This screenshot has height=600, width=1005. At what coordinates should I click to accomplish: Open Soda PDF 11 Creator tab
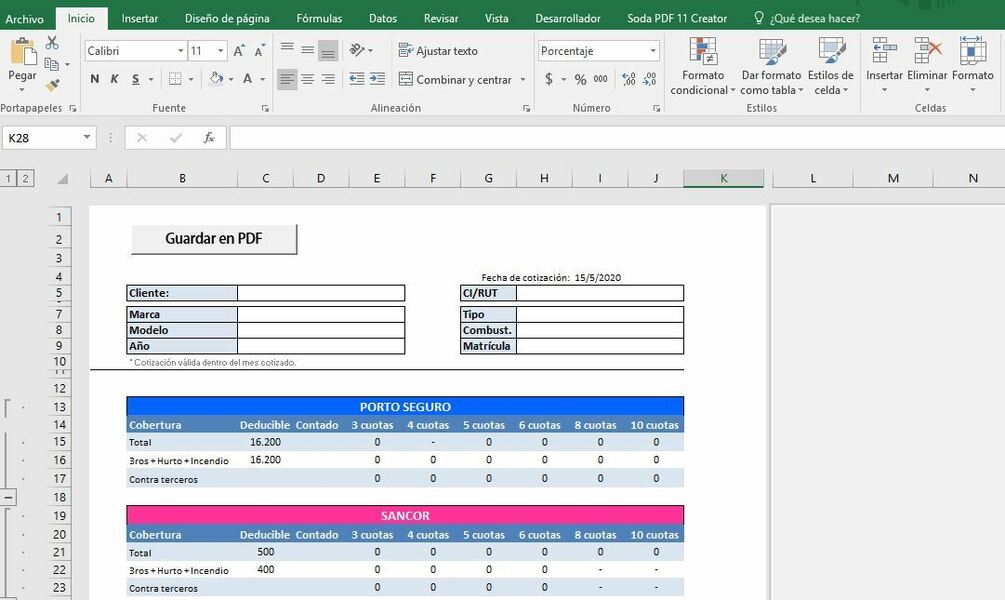677,19
